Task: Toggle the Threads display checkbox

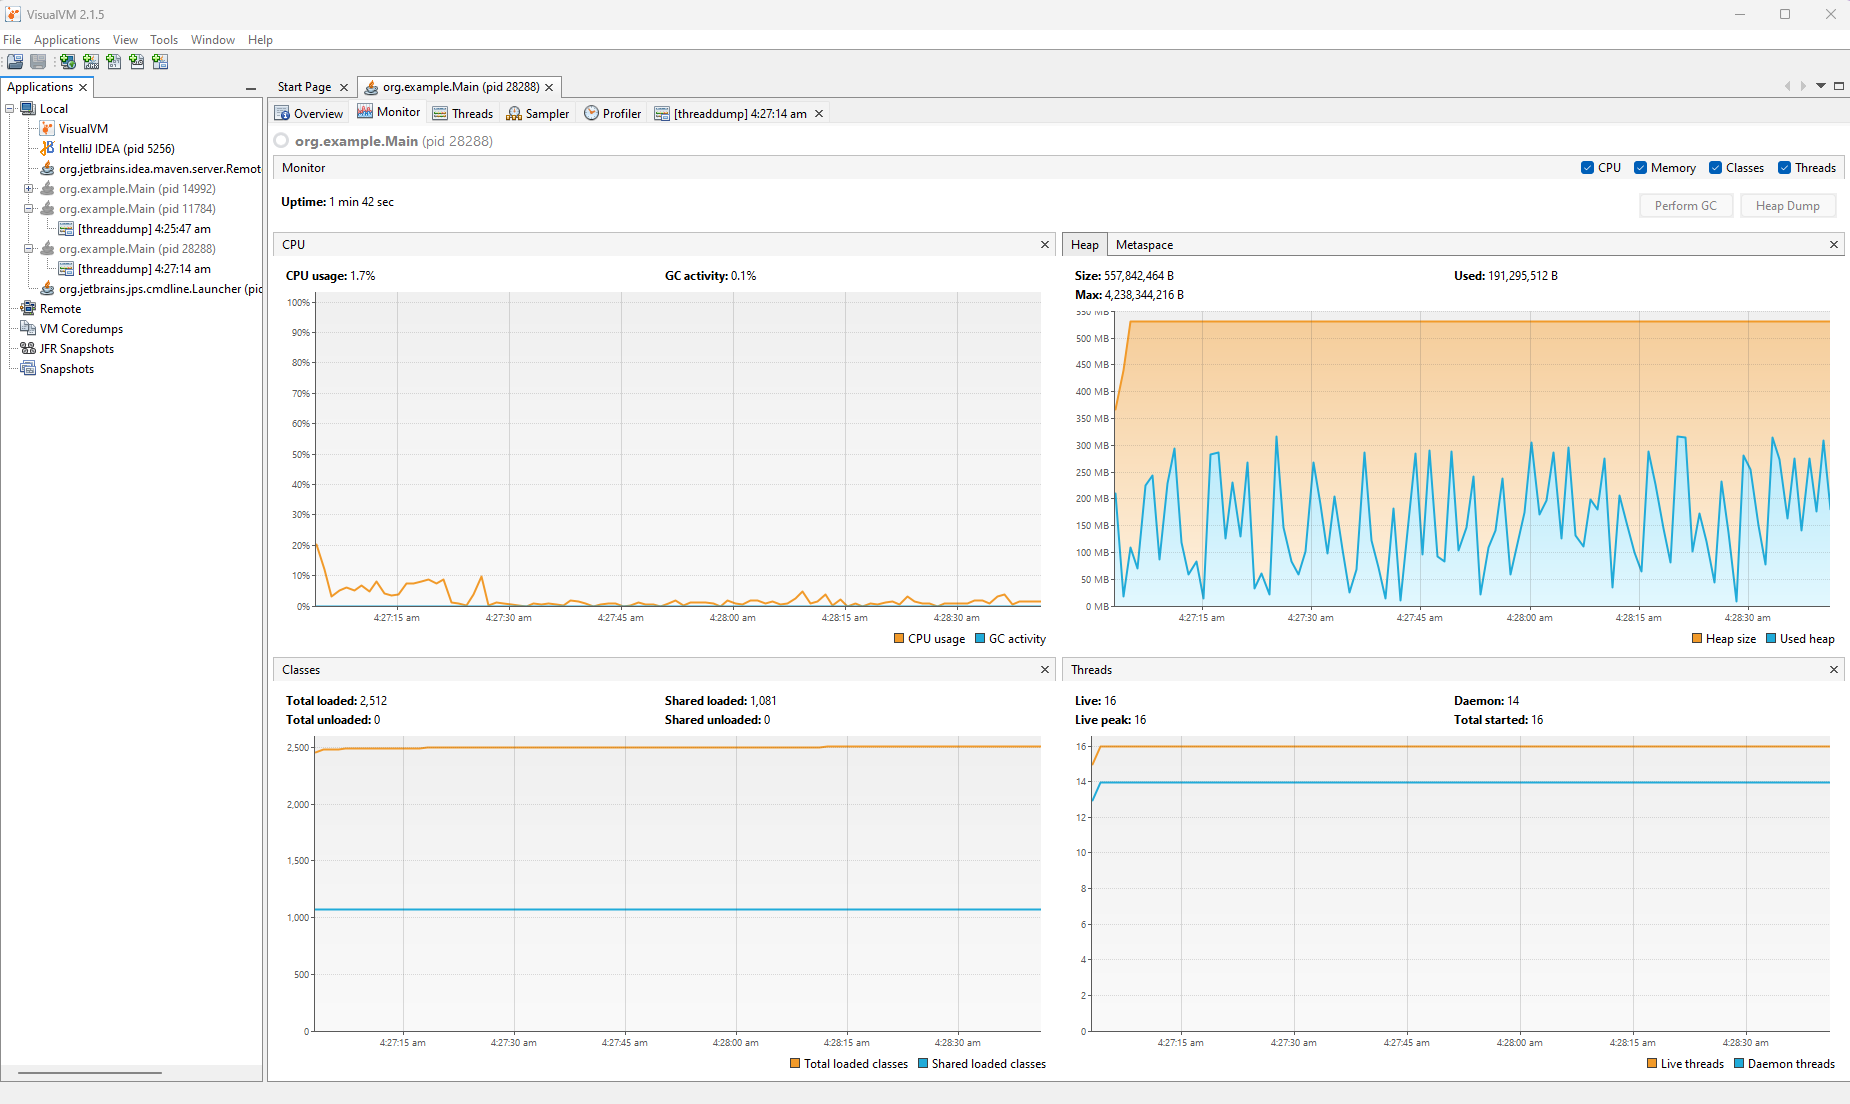Action: [1785, 167]
